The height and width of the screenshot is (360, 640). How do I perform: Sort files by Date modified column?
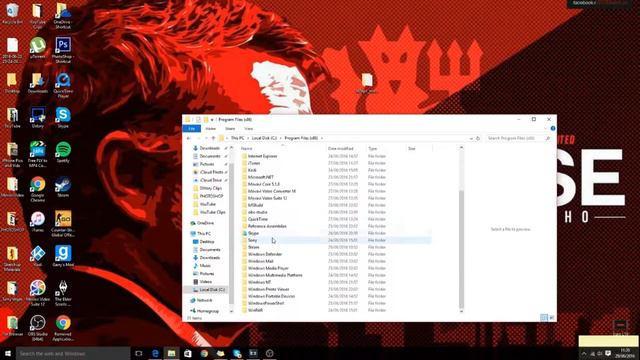[341, 149]
